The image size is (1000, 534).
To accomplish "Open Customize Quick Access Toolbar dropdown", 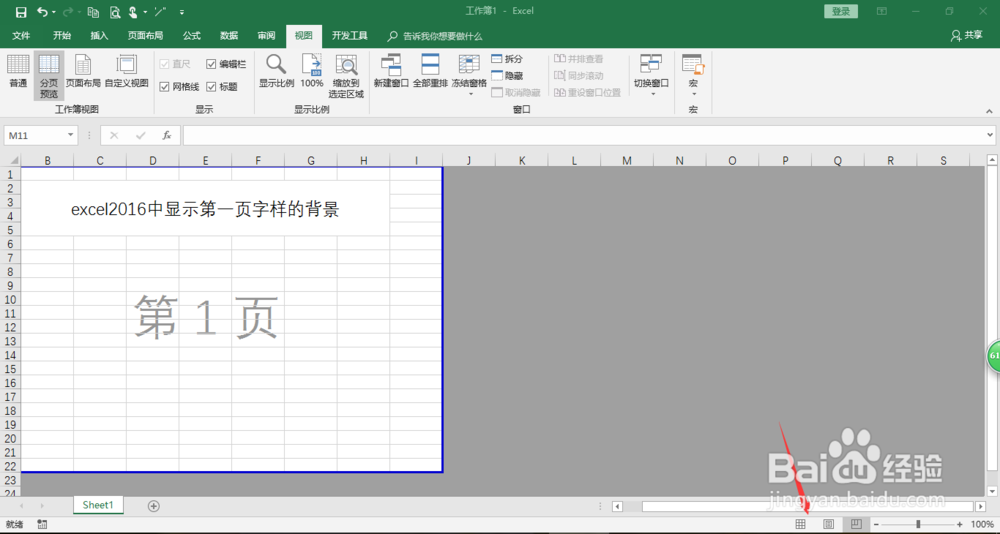I will [182, 12].
